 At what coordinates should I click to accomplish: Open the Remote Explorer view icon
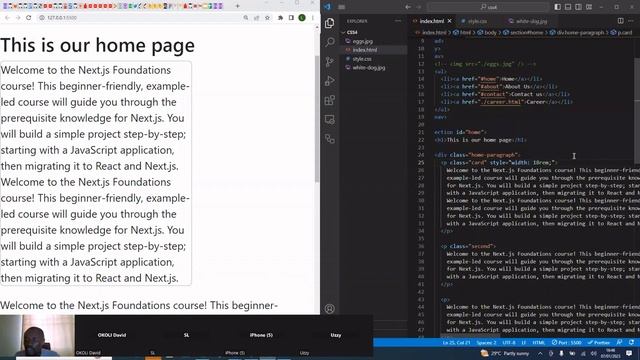click(x=330, y=119)
